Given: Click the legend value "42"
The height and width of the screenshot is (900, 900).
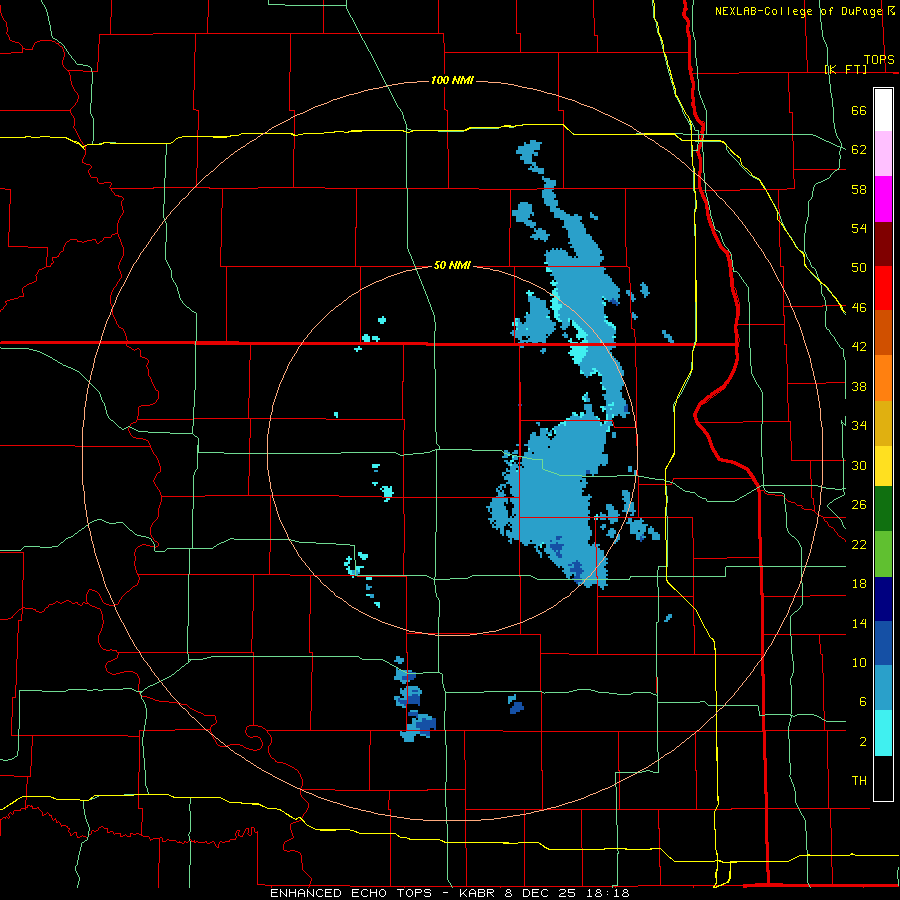Looking at the screenshot, I should click(x=859, y=347).
